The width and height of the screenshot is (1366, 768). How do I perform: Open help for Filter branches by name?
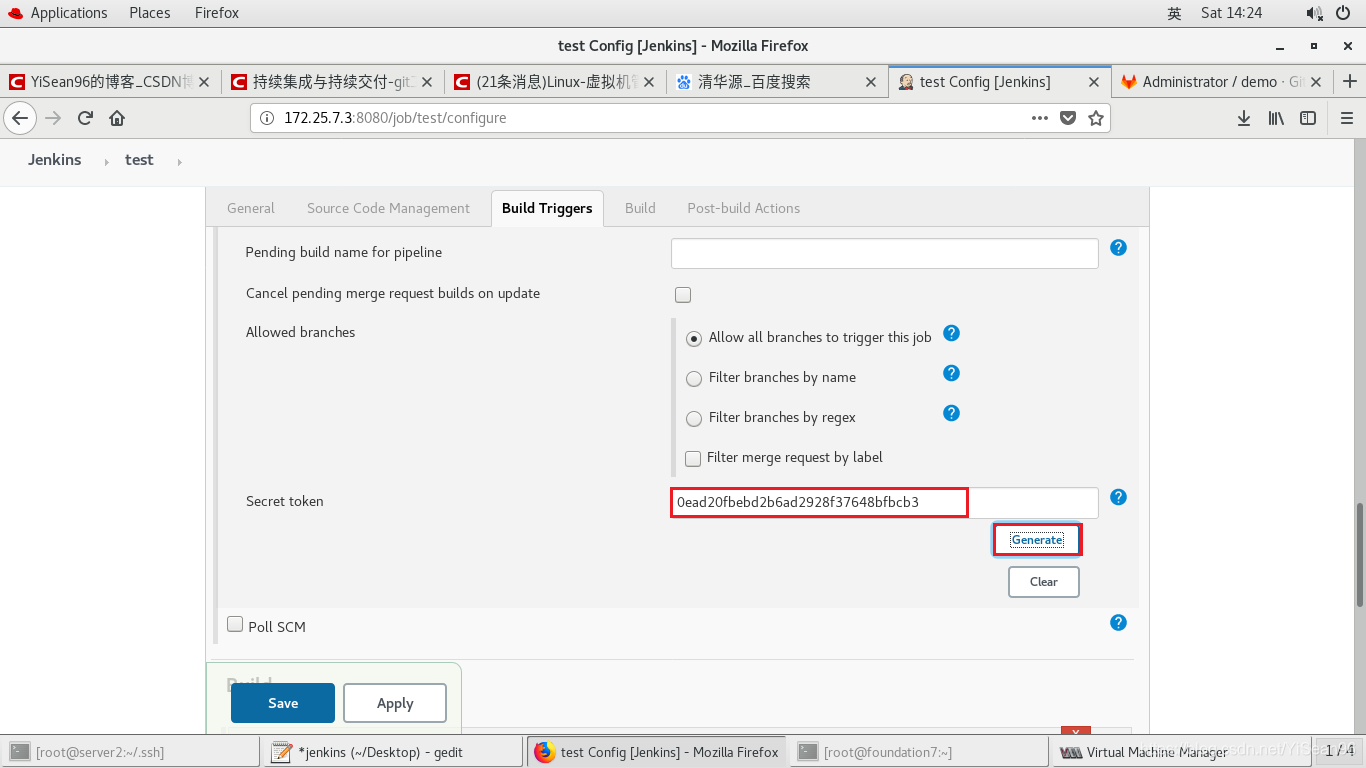952,373
